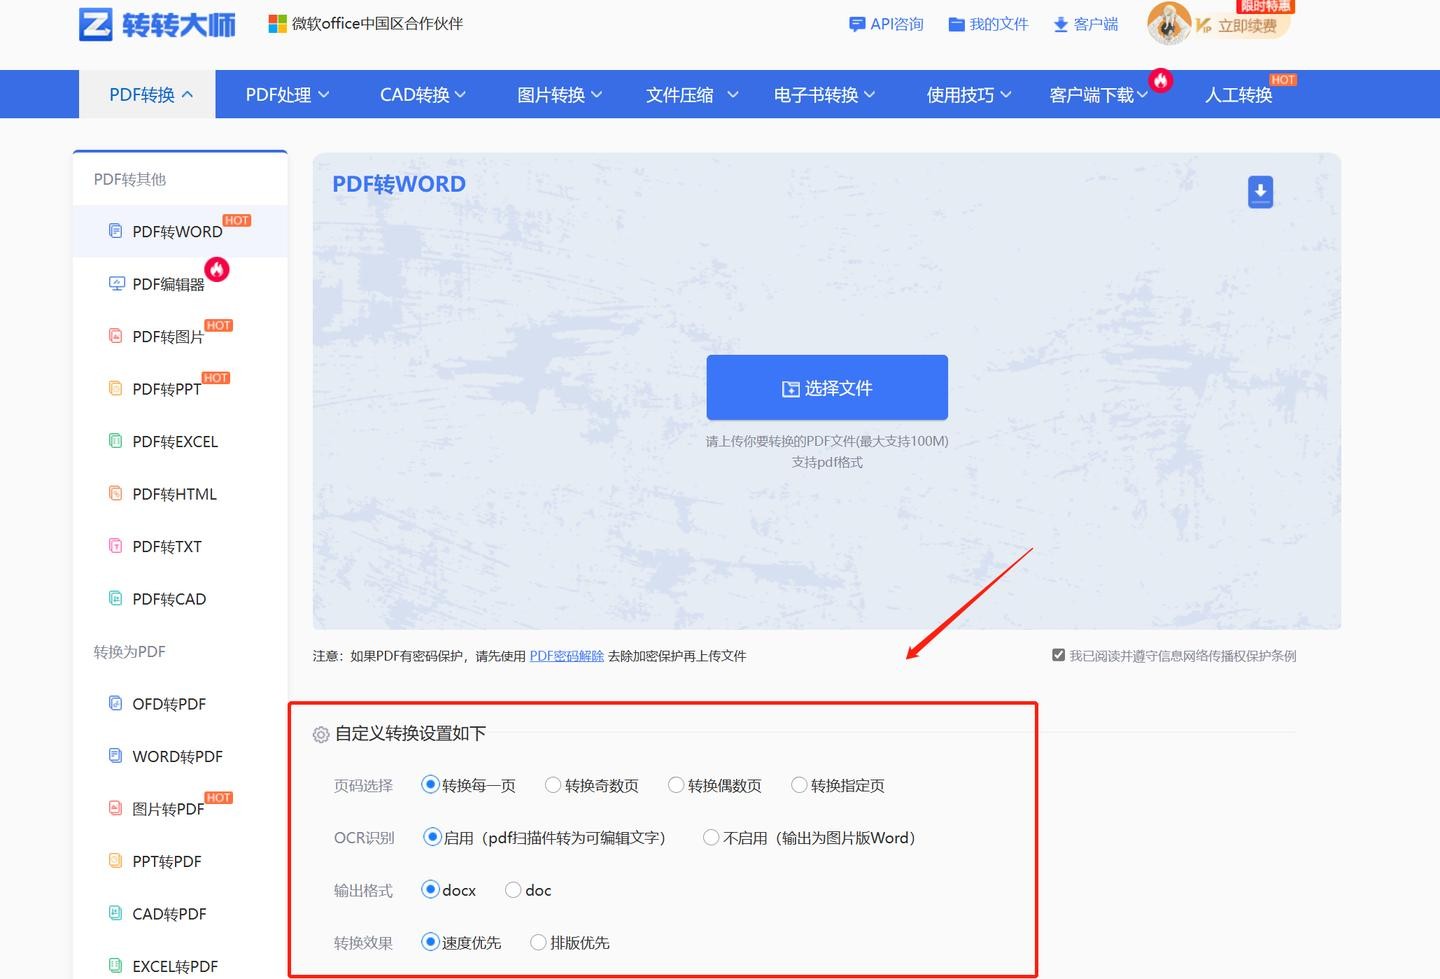Click the 客户端 download icon in header

click(1061, 25)
